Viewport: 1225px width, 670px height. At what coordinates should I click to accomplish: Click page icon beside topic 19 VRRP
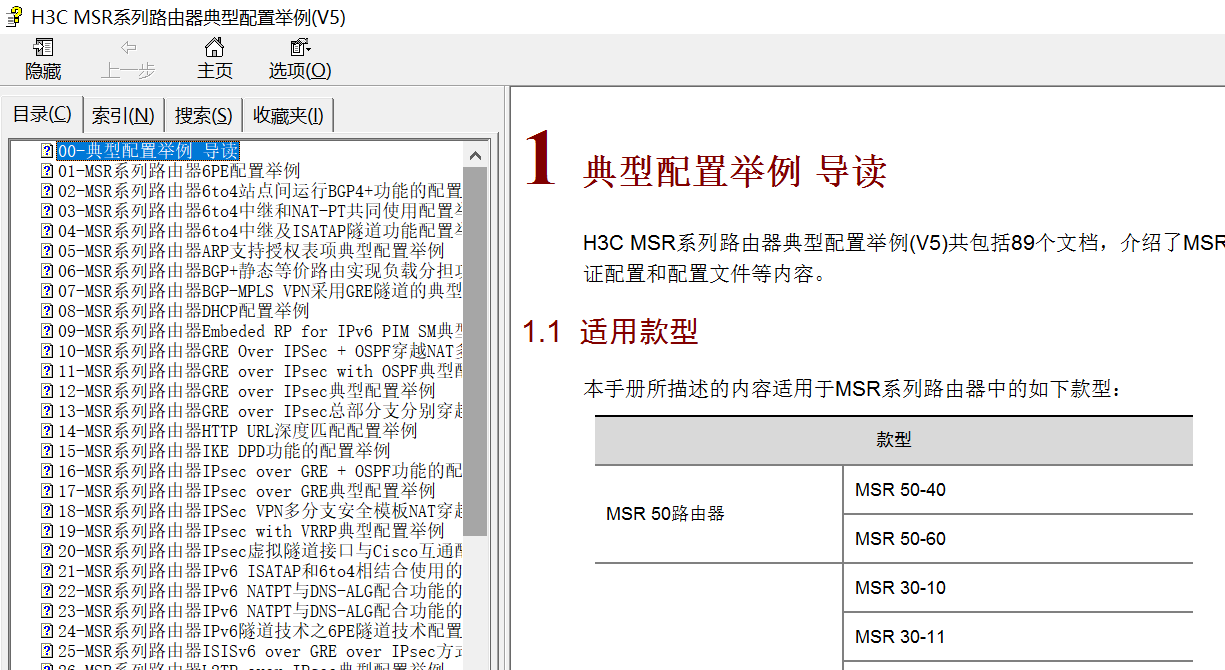tap(47, 531)
